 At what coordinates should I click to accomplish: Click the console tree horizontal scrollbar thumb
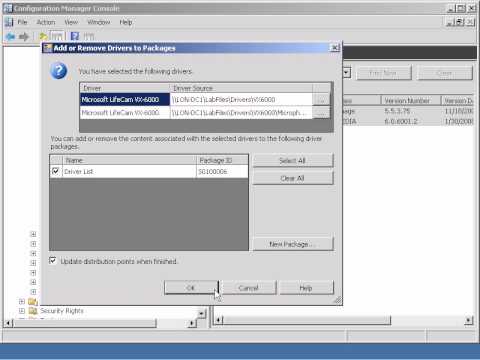click(x=85, y=322)
